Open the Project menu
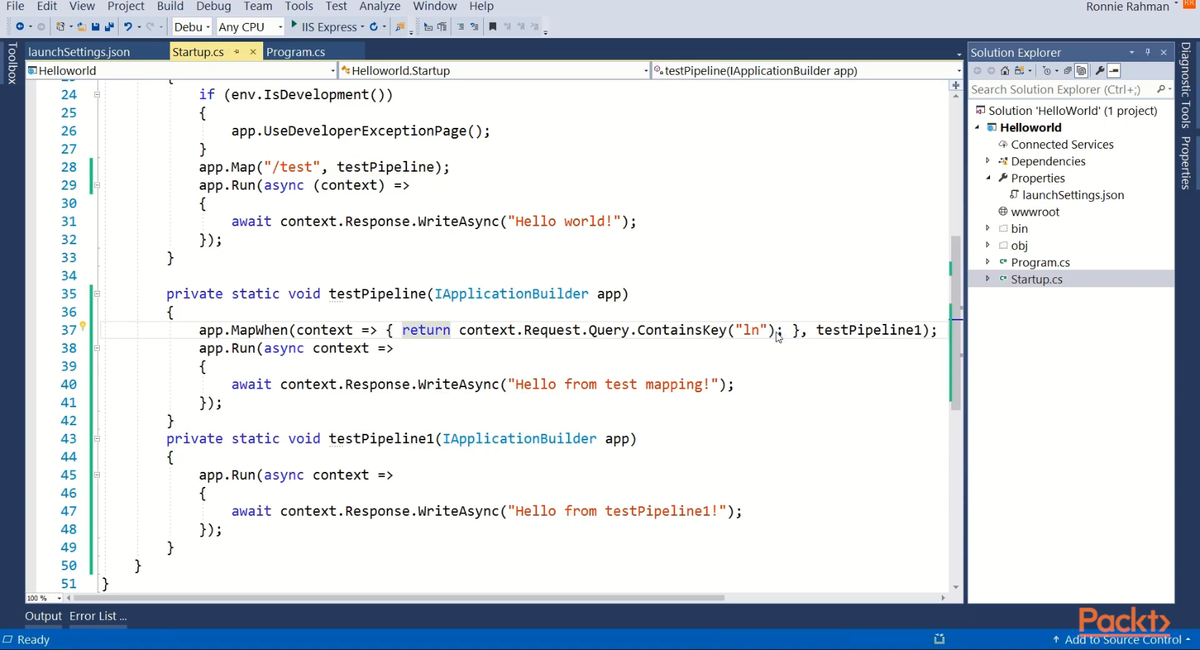1200x650 pixels. tap(126, 6)
